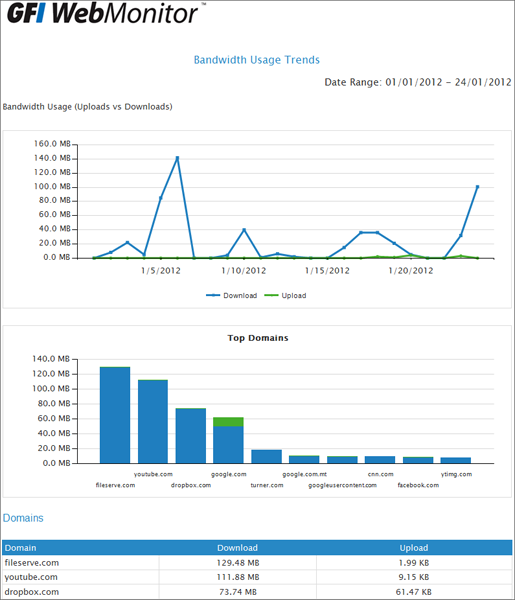Select the Bandwidth Usage Trends title

click(x=257, y=60)
